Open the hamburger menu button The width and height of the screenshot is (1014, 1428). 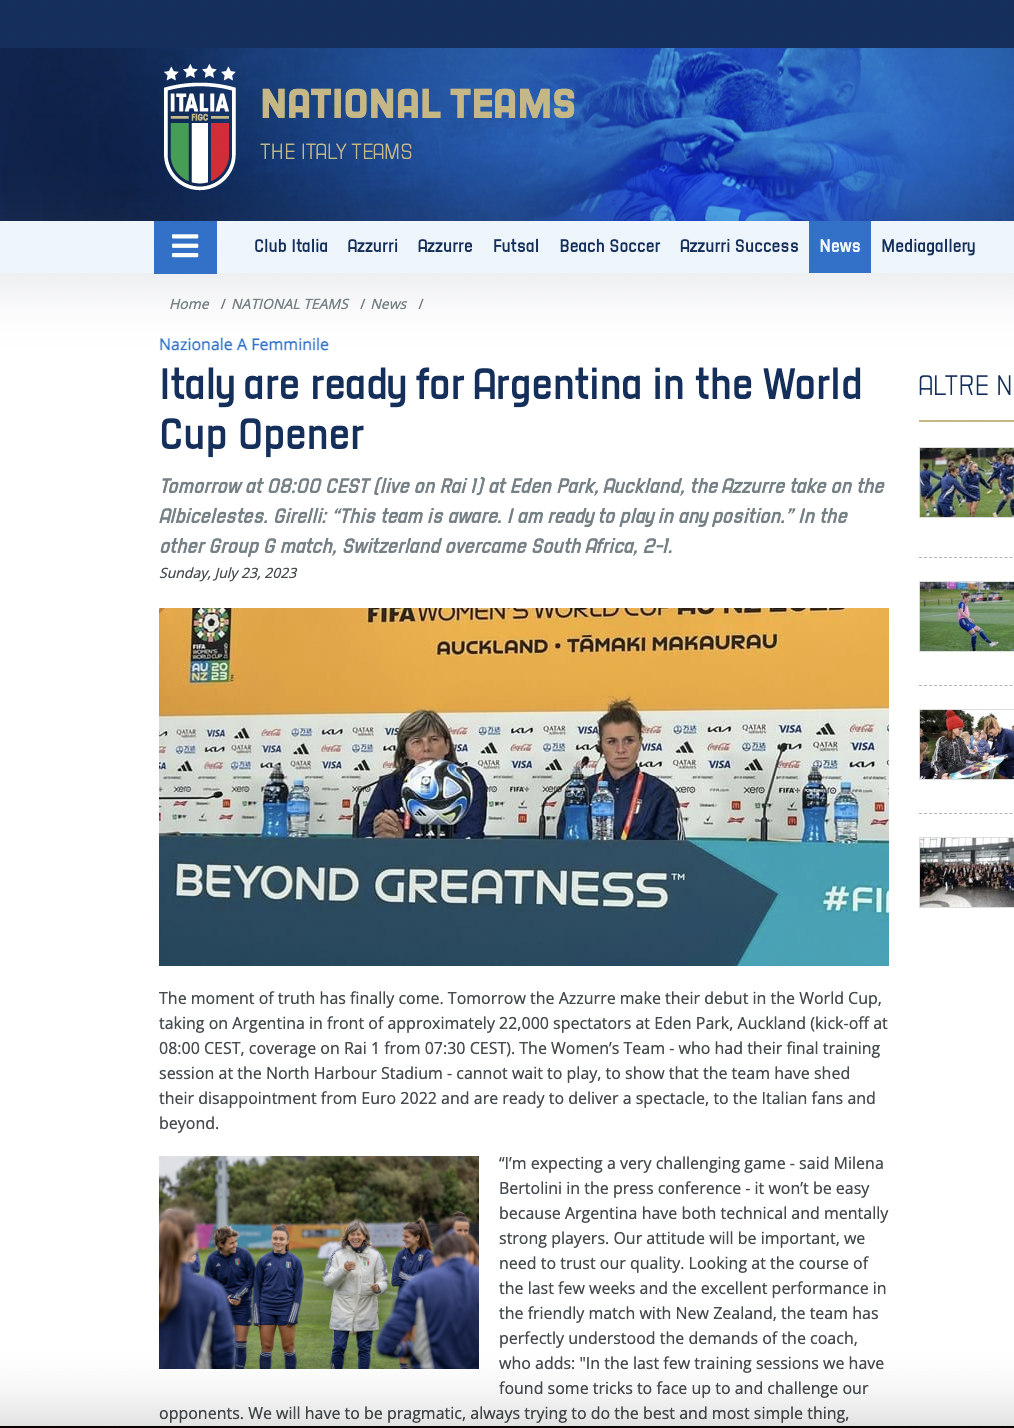[x=185, y=247]
